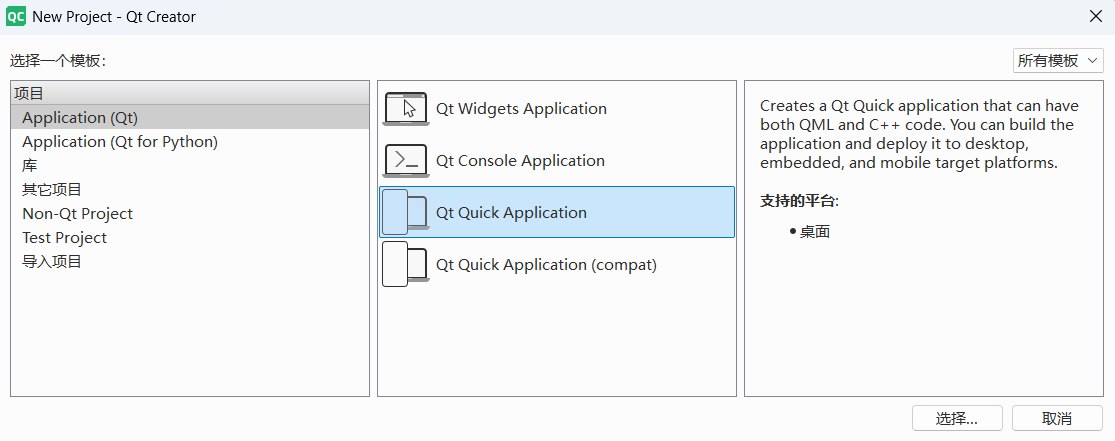
Task: Open the 所有模板 filter dropdown
Action: click(1057, 61)
